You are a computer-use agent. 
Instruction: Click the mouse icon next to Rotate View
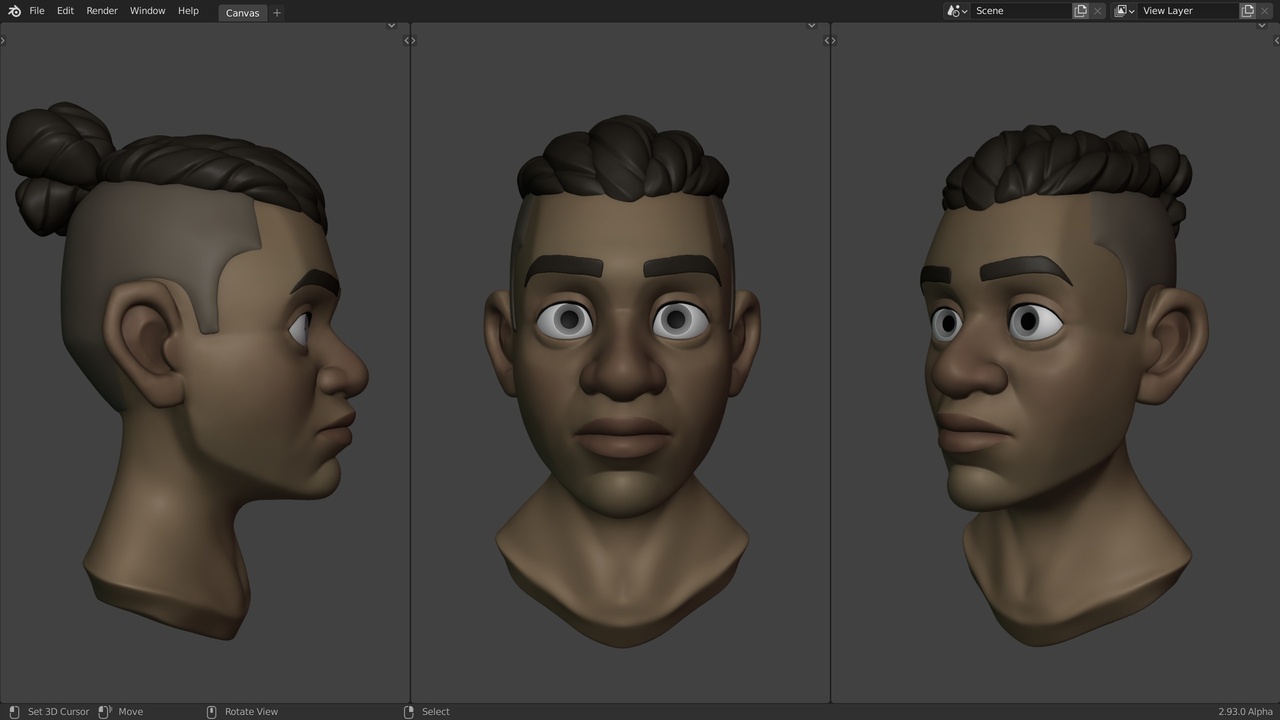pos(210,711)
